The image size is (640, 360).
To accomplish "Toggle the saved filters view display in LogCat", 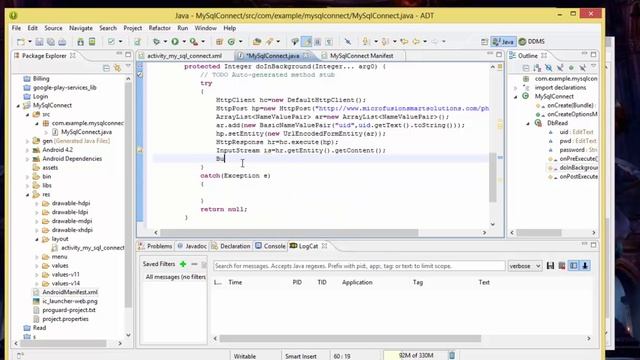I will click(573, 266).
